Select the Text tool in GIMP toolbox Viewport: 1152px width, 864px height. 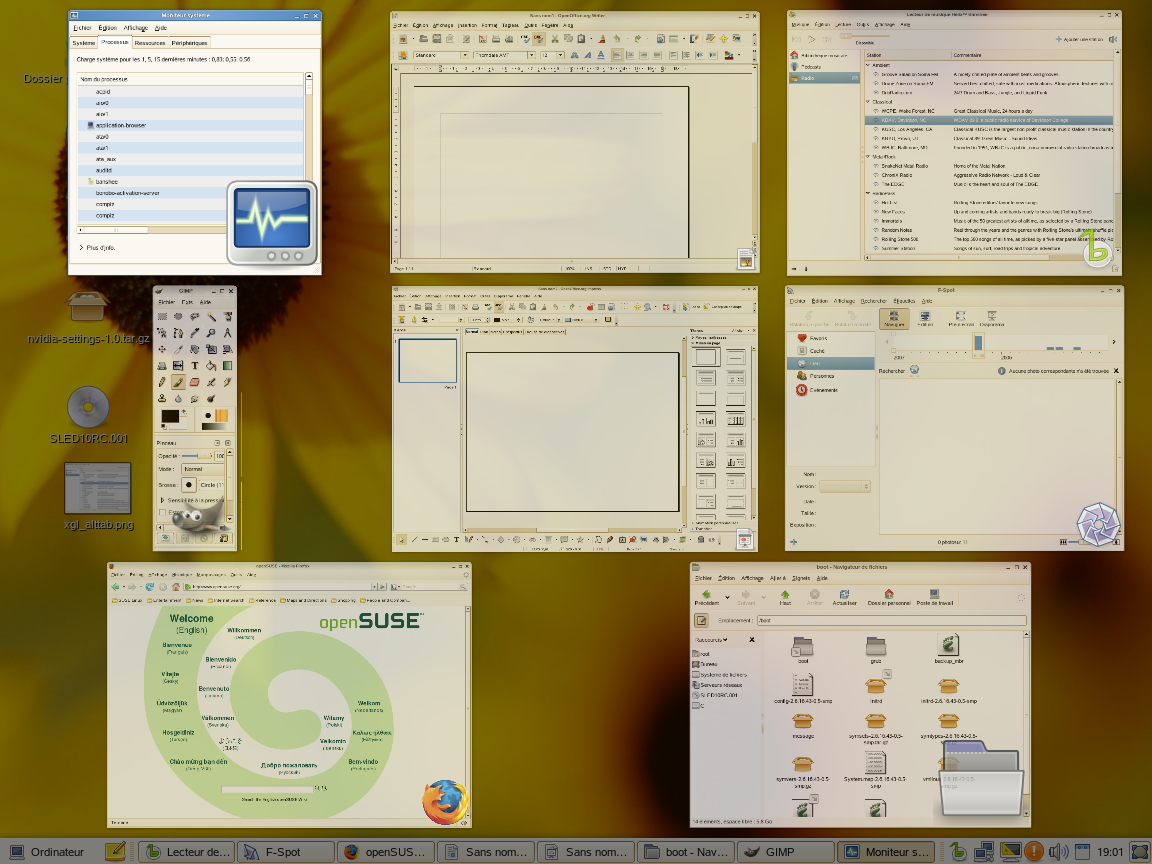coord(195,365)
